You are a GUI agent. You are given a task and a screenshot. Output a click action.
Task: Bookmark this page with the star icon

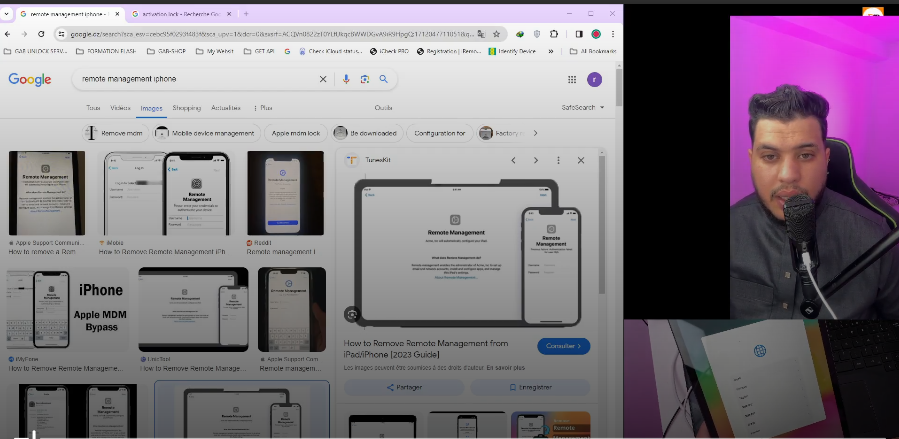[x=497, y=34]
